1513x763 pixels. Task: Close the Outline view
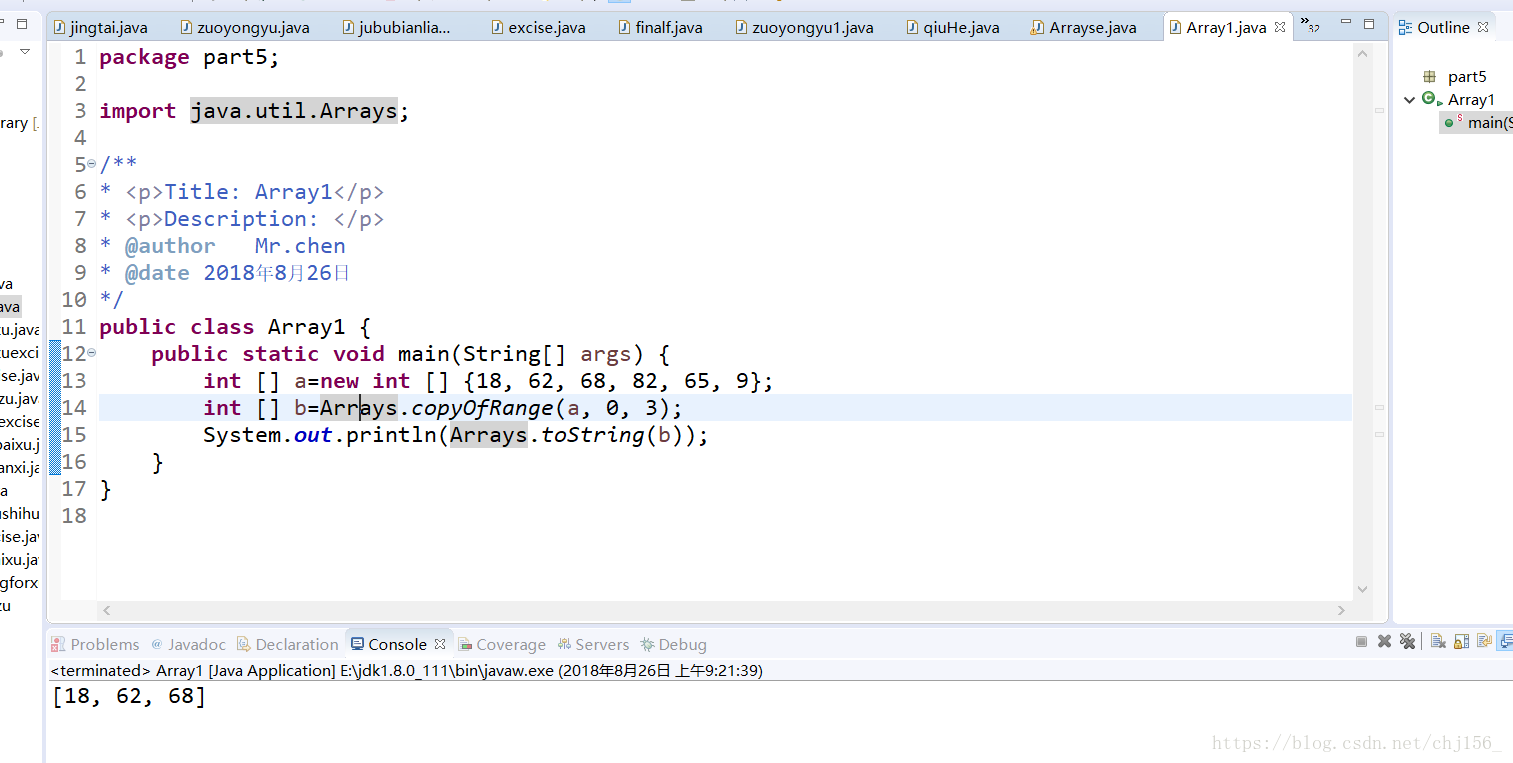tap(1483, 27)
